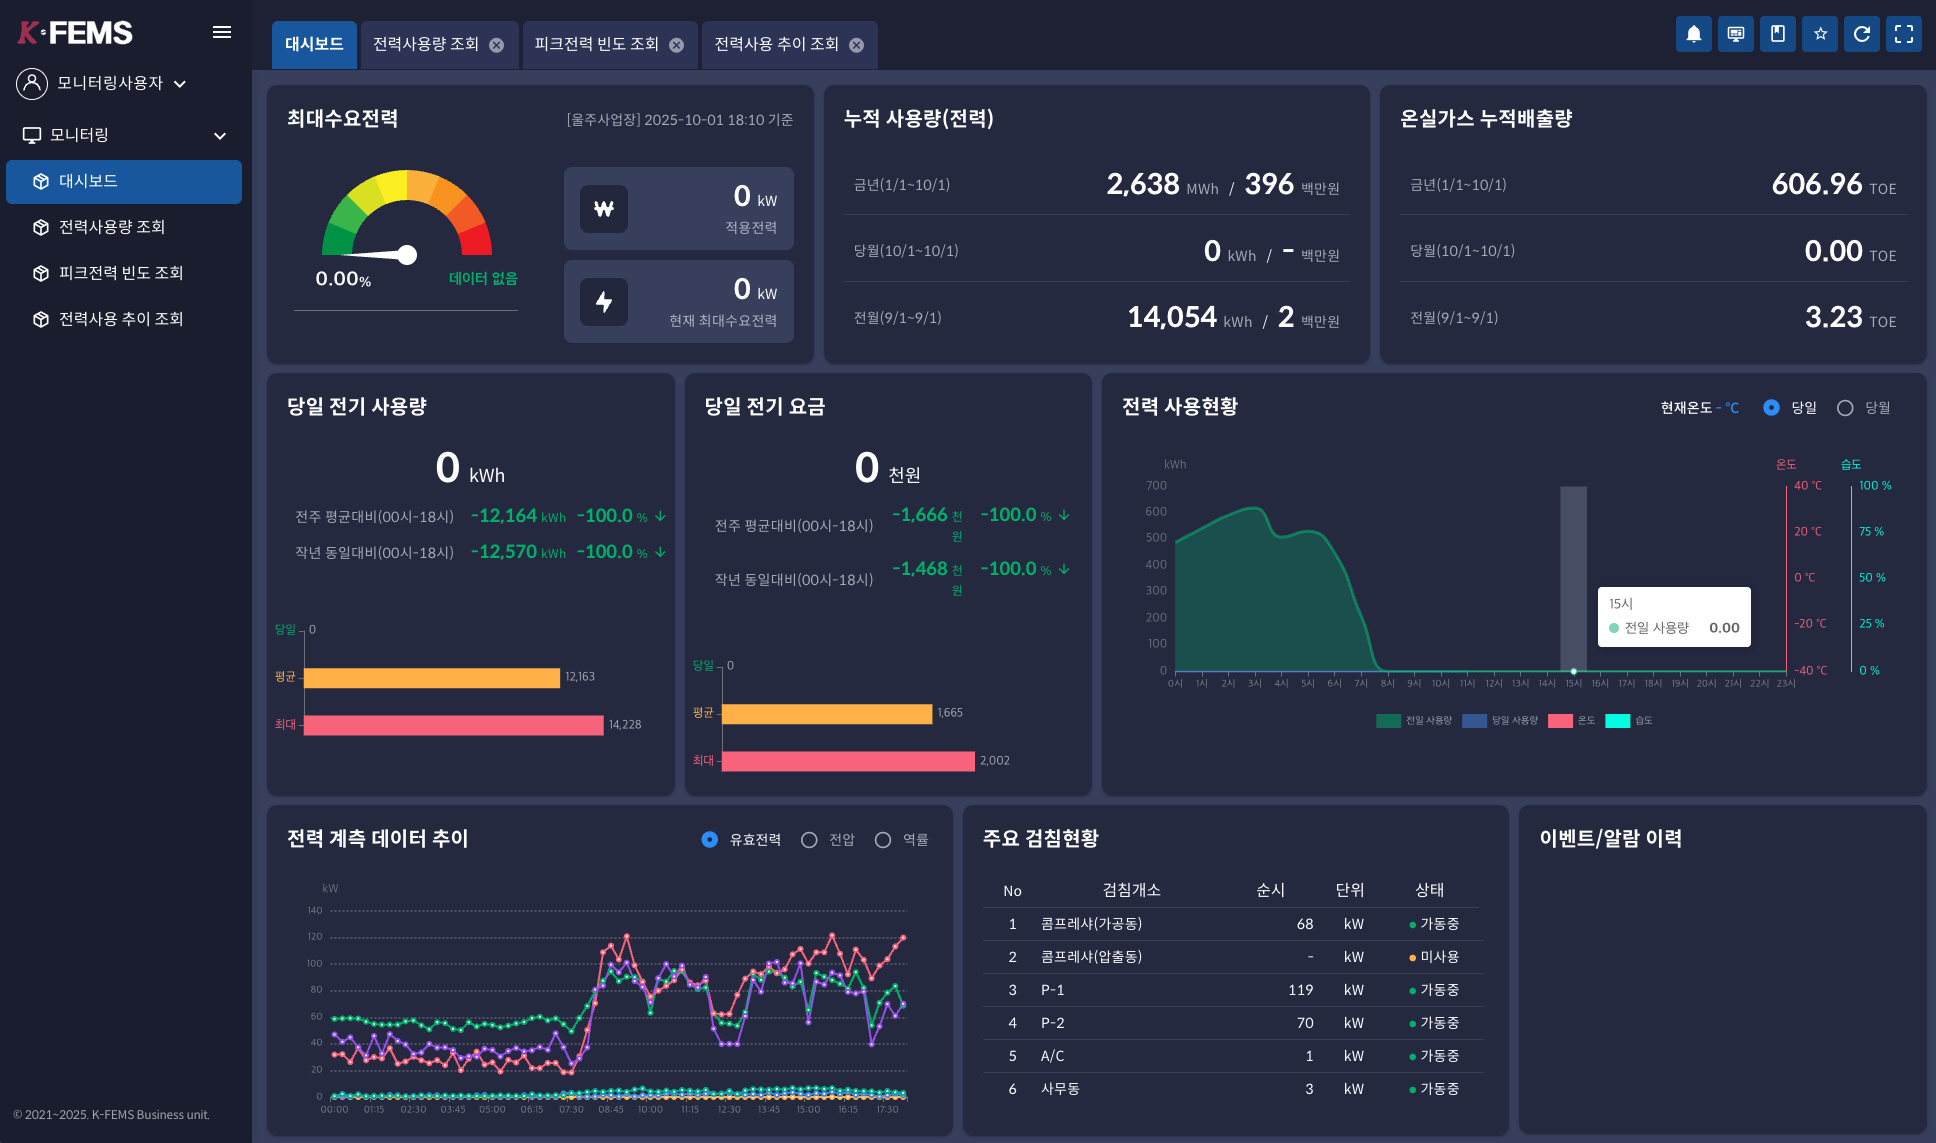Open the 대시보드 tab
1936x1143 pixels.
[x=314, y=45]
